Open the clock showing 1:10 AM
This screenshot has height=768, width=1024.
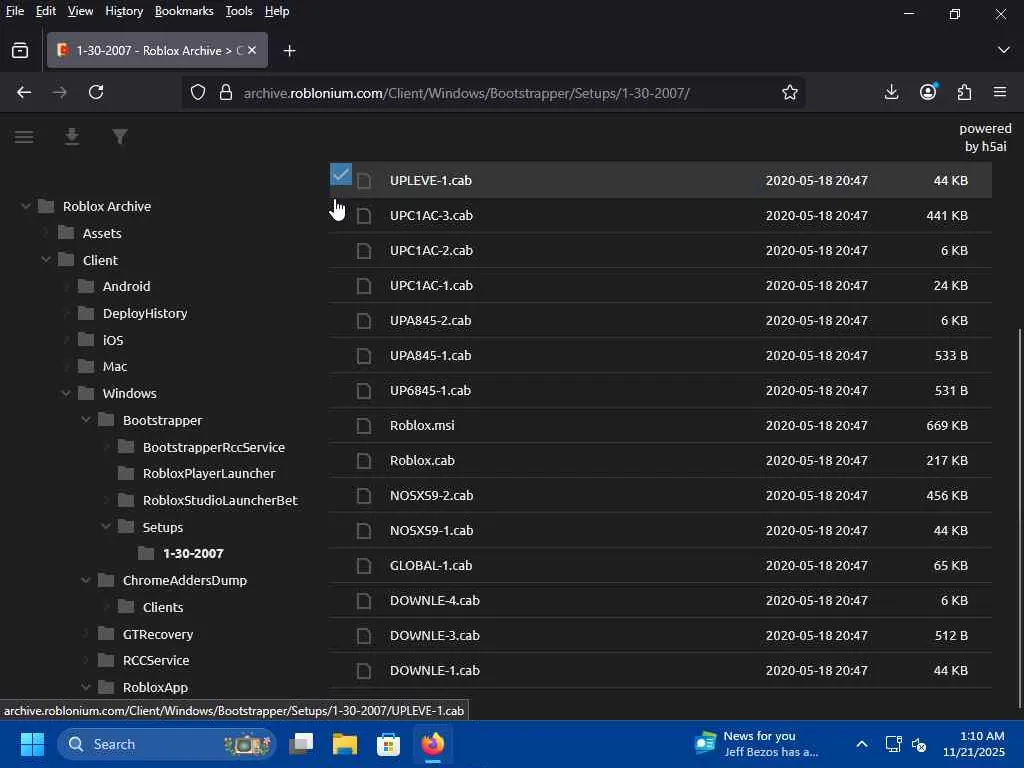pos(973,744)
